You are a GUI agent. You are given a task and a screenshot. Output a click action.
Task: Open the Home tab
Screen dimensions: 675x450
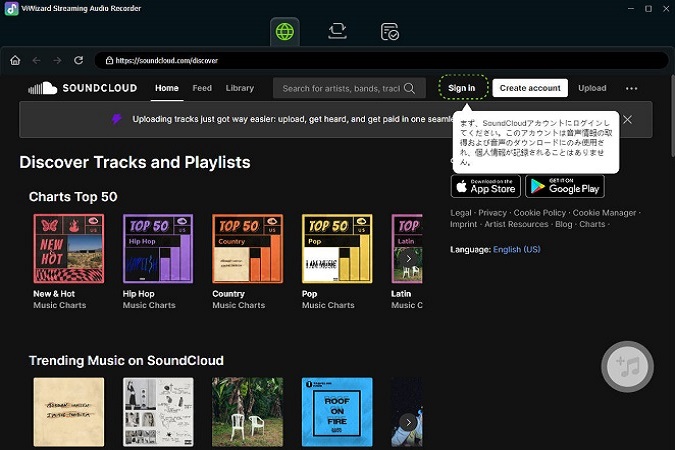pyautogui.click(x=167, y=88)
